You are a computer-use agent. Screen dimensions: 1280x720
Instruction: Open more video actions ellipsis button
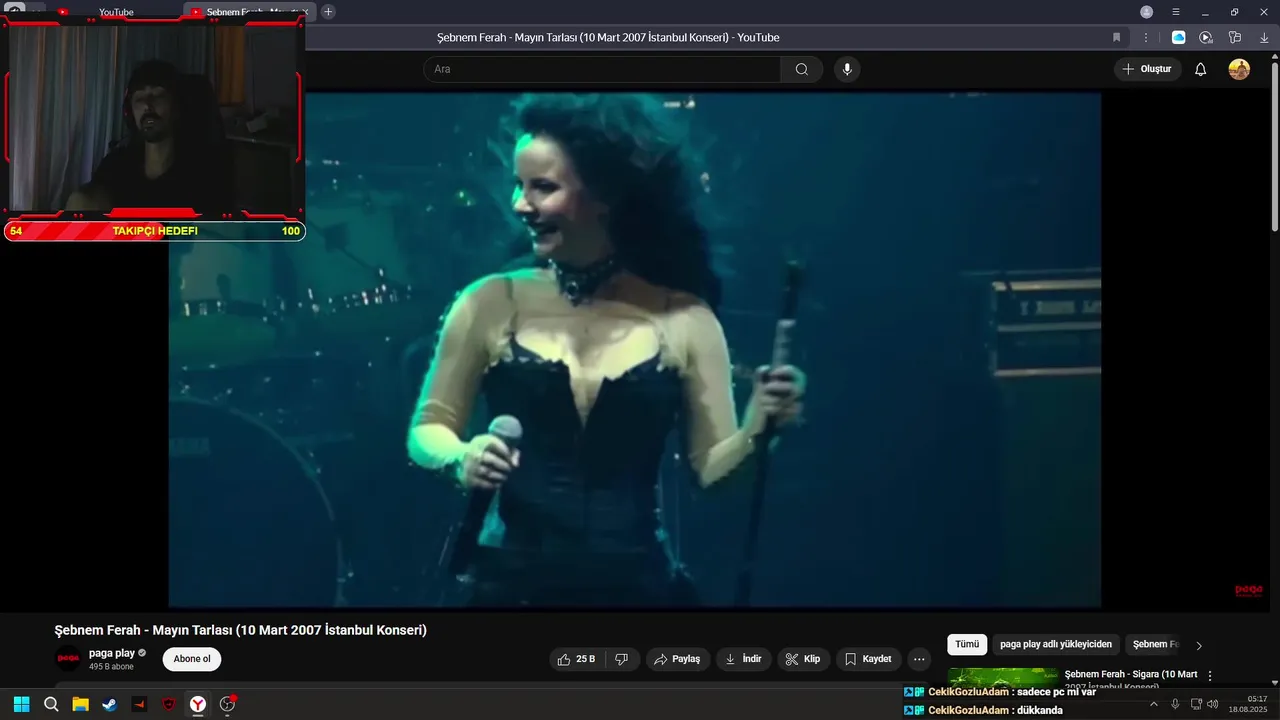919,659
